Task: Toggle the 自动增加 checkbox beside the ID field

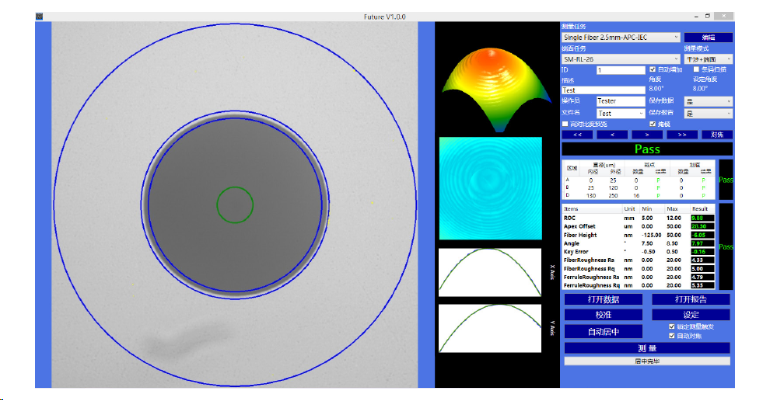Action: [x=652, y=69]
